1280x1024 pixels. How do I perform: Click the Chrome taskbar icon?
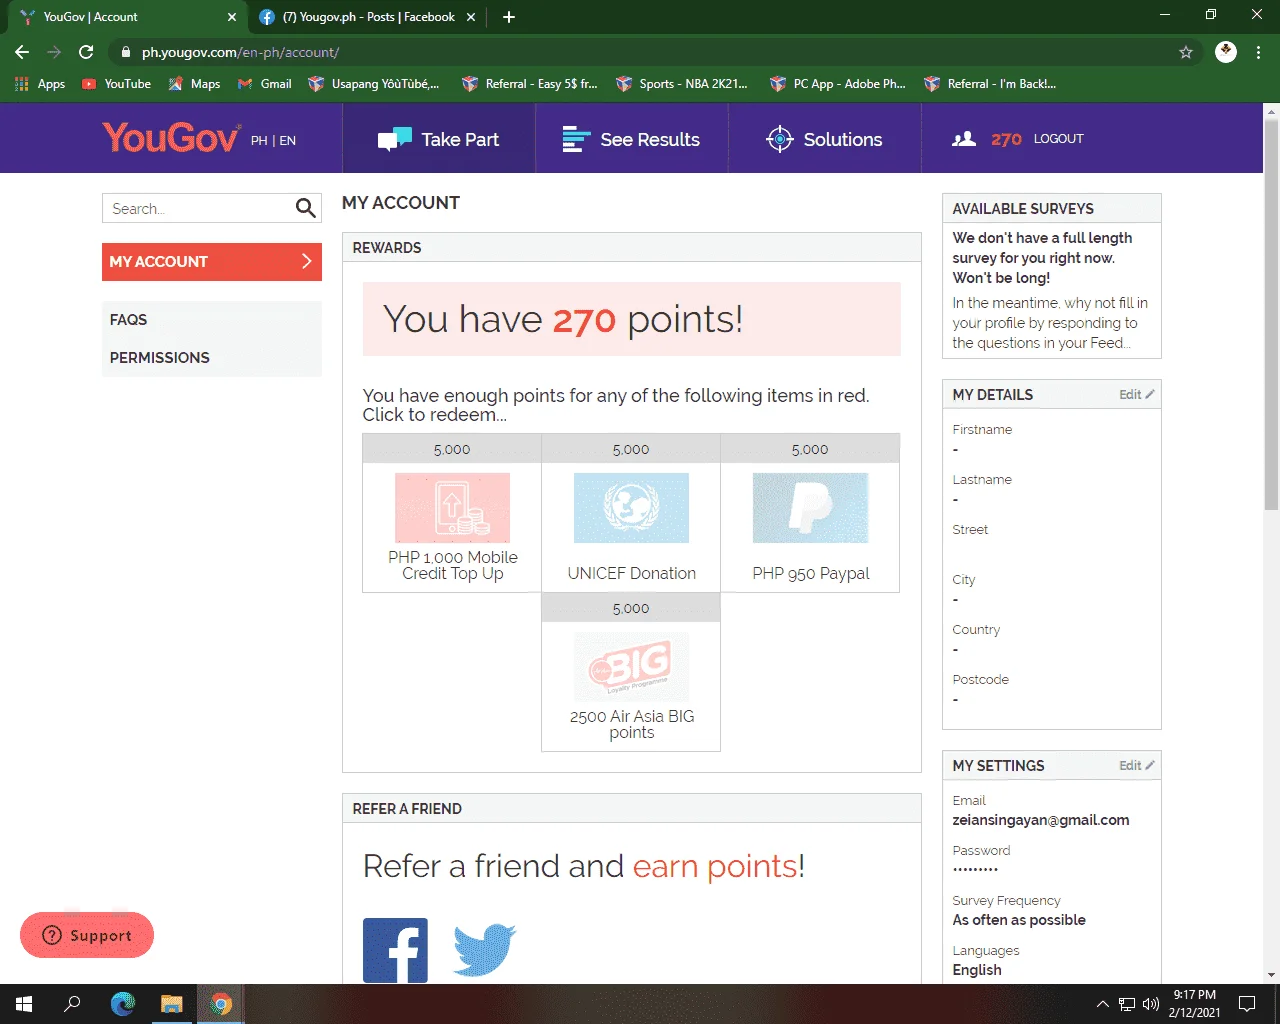coord(221,1004)
